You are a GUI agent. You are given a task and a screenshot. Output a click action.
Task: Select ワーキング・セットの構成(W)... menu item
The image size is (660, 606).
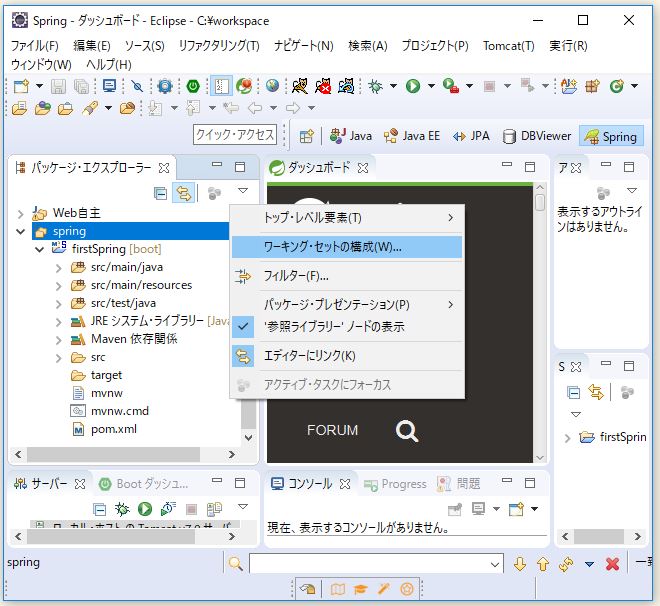[348, 247]
